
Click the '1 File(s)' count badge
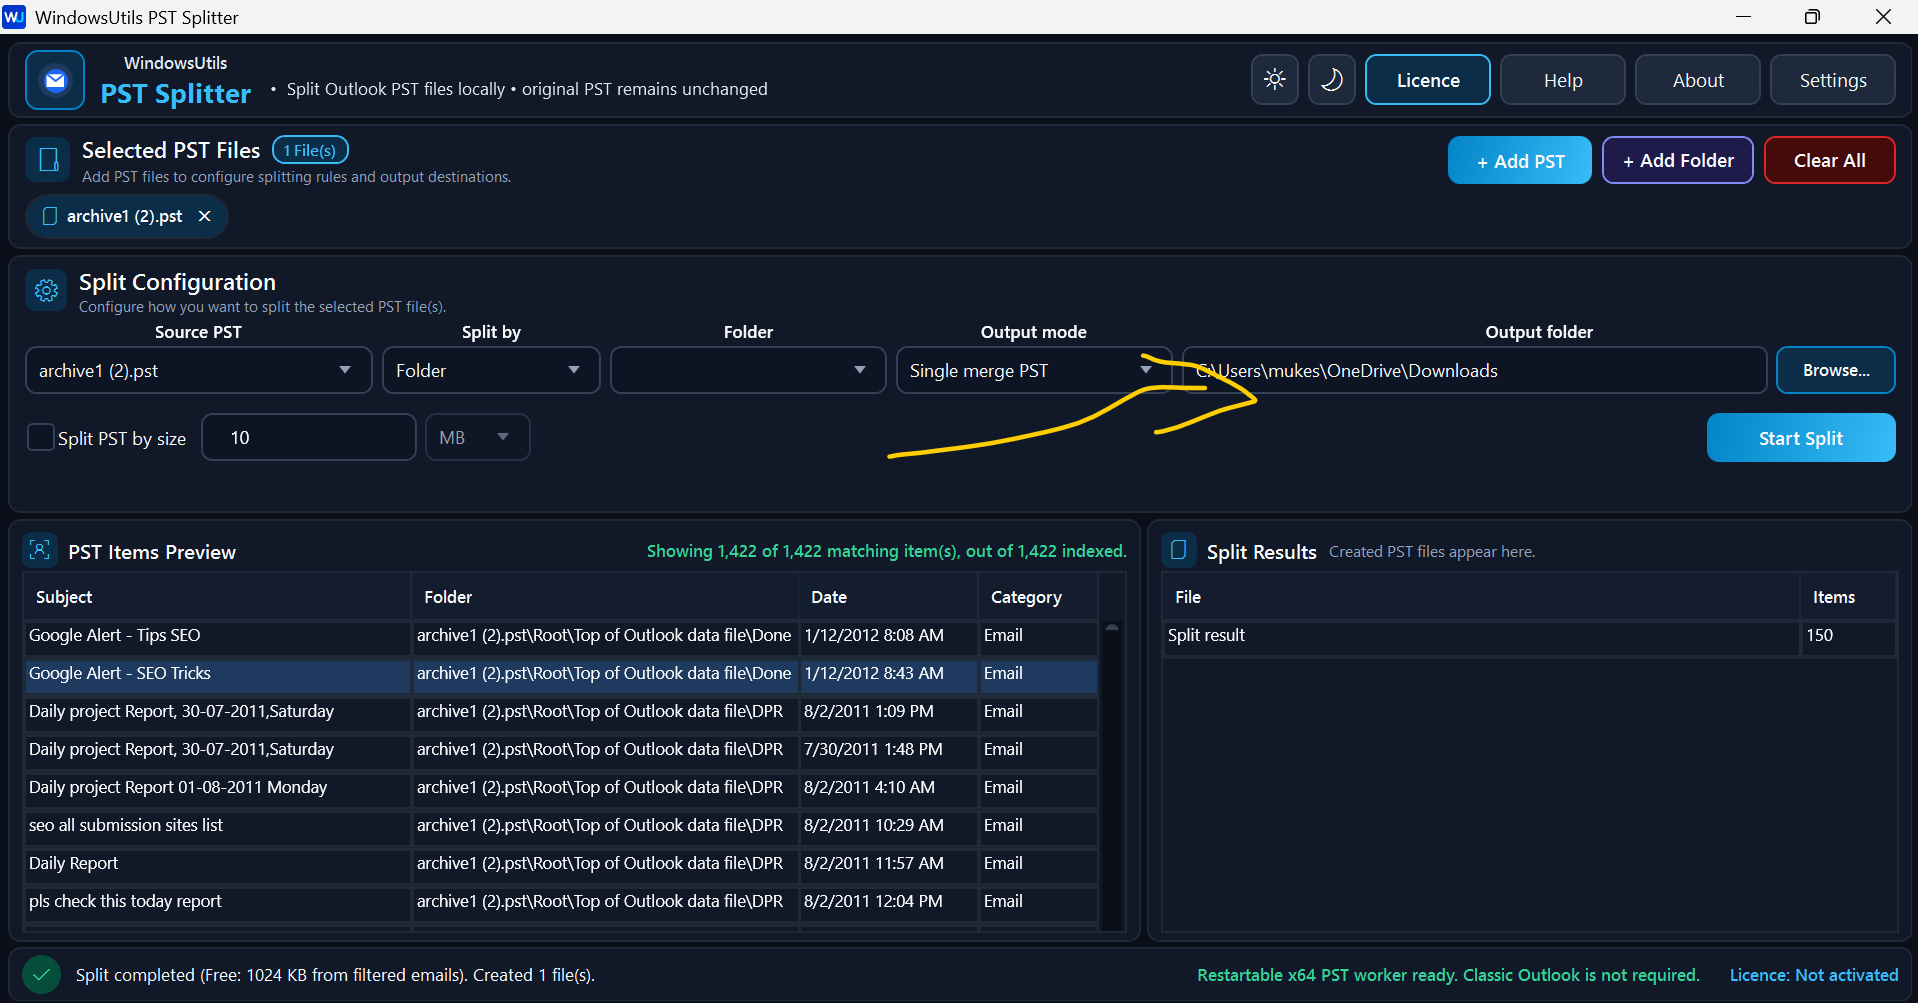(310, 150)
